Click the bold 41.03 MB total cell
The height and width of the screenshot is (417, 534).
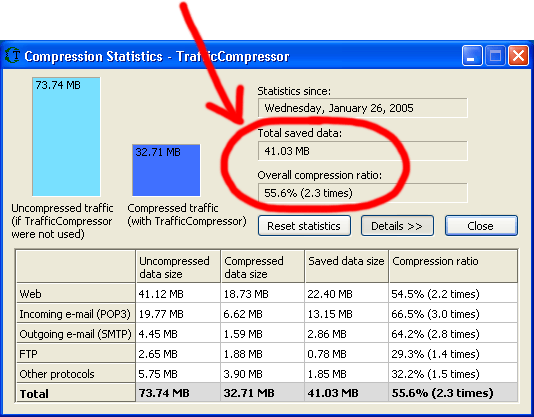coord(347,393)
